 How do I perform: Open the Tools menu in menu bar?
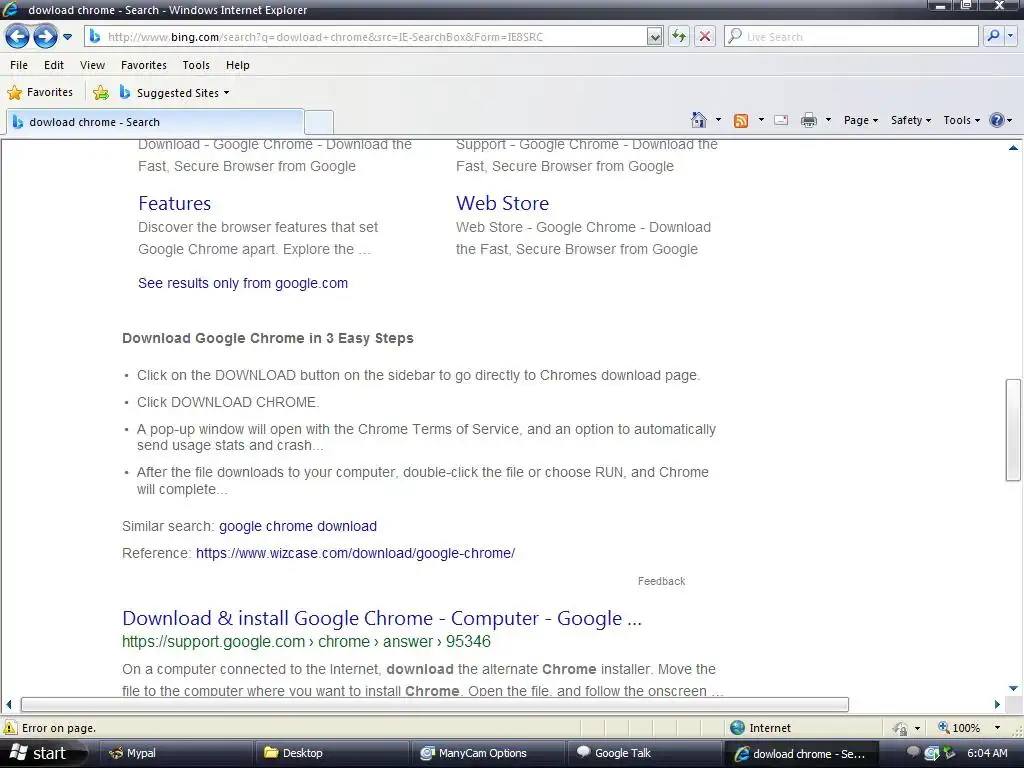coord(196,65)
